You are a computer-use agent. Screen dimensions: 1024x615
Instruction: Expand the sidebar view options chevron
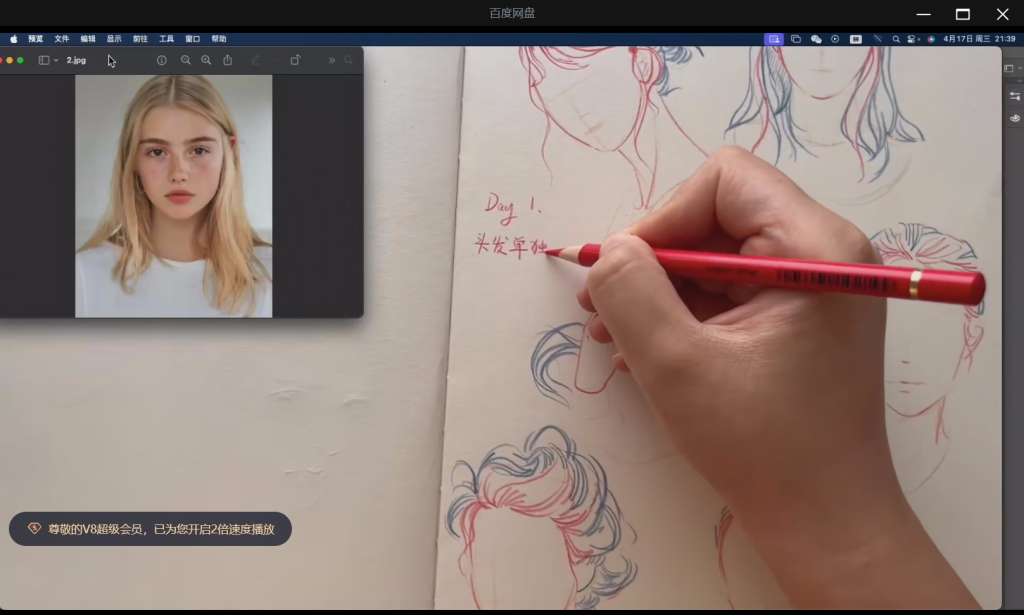(56, 60)
